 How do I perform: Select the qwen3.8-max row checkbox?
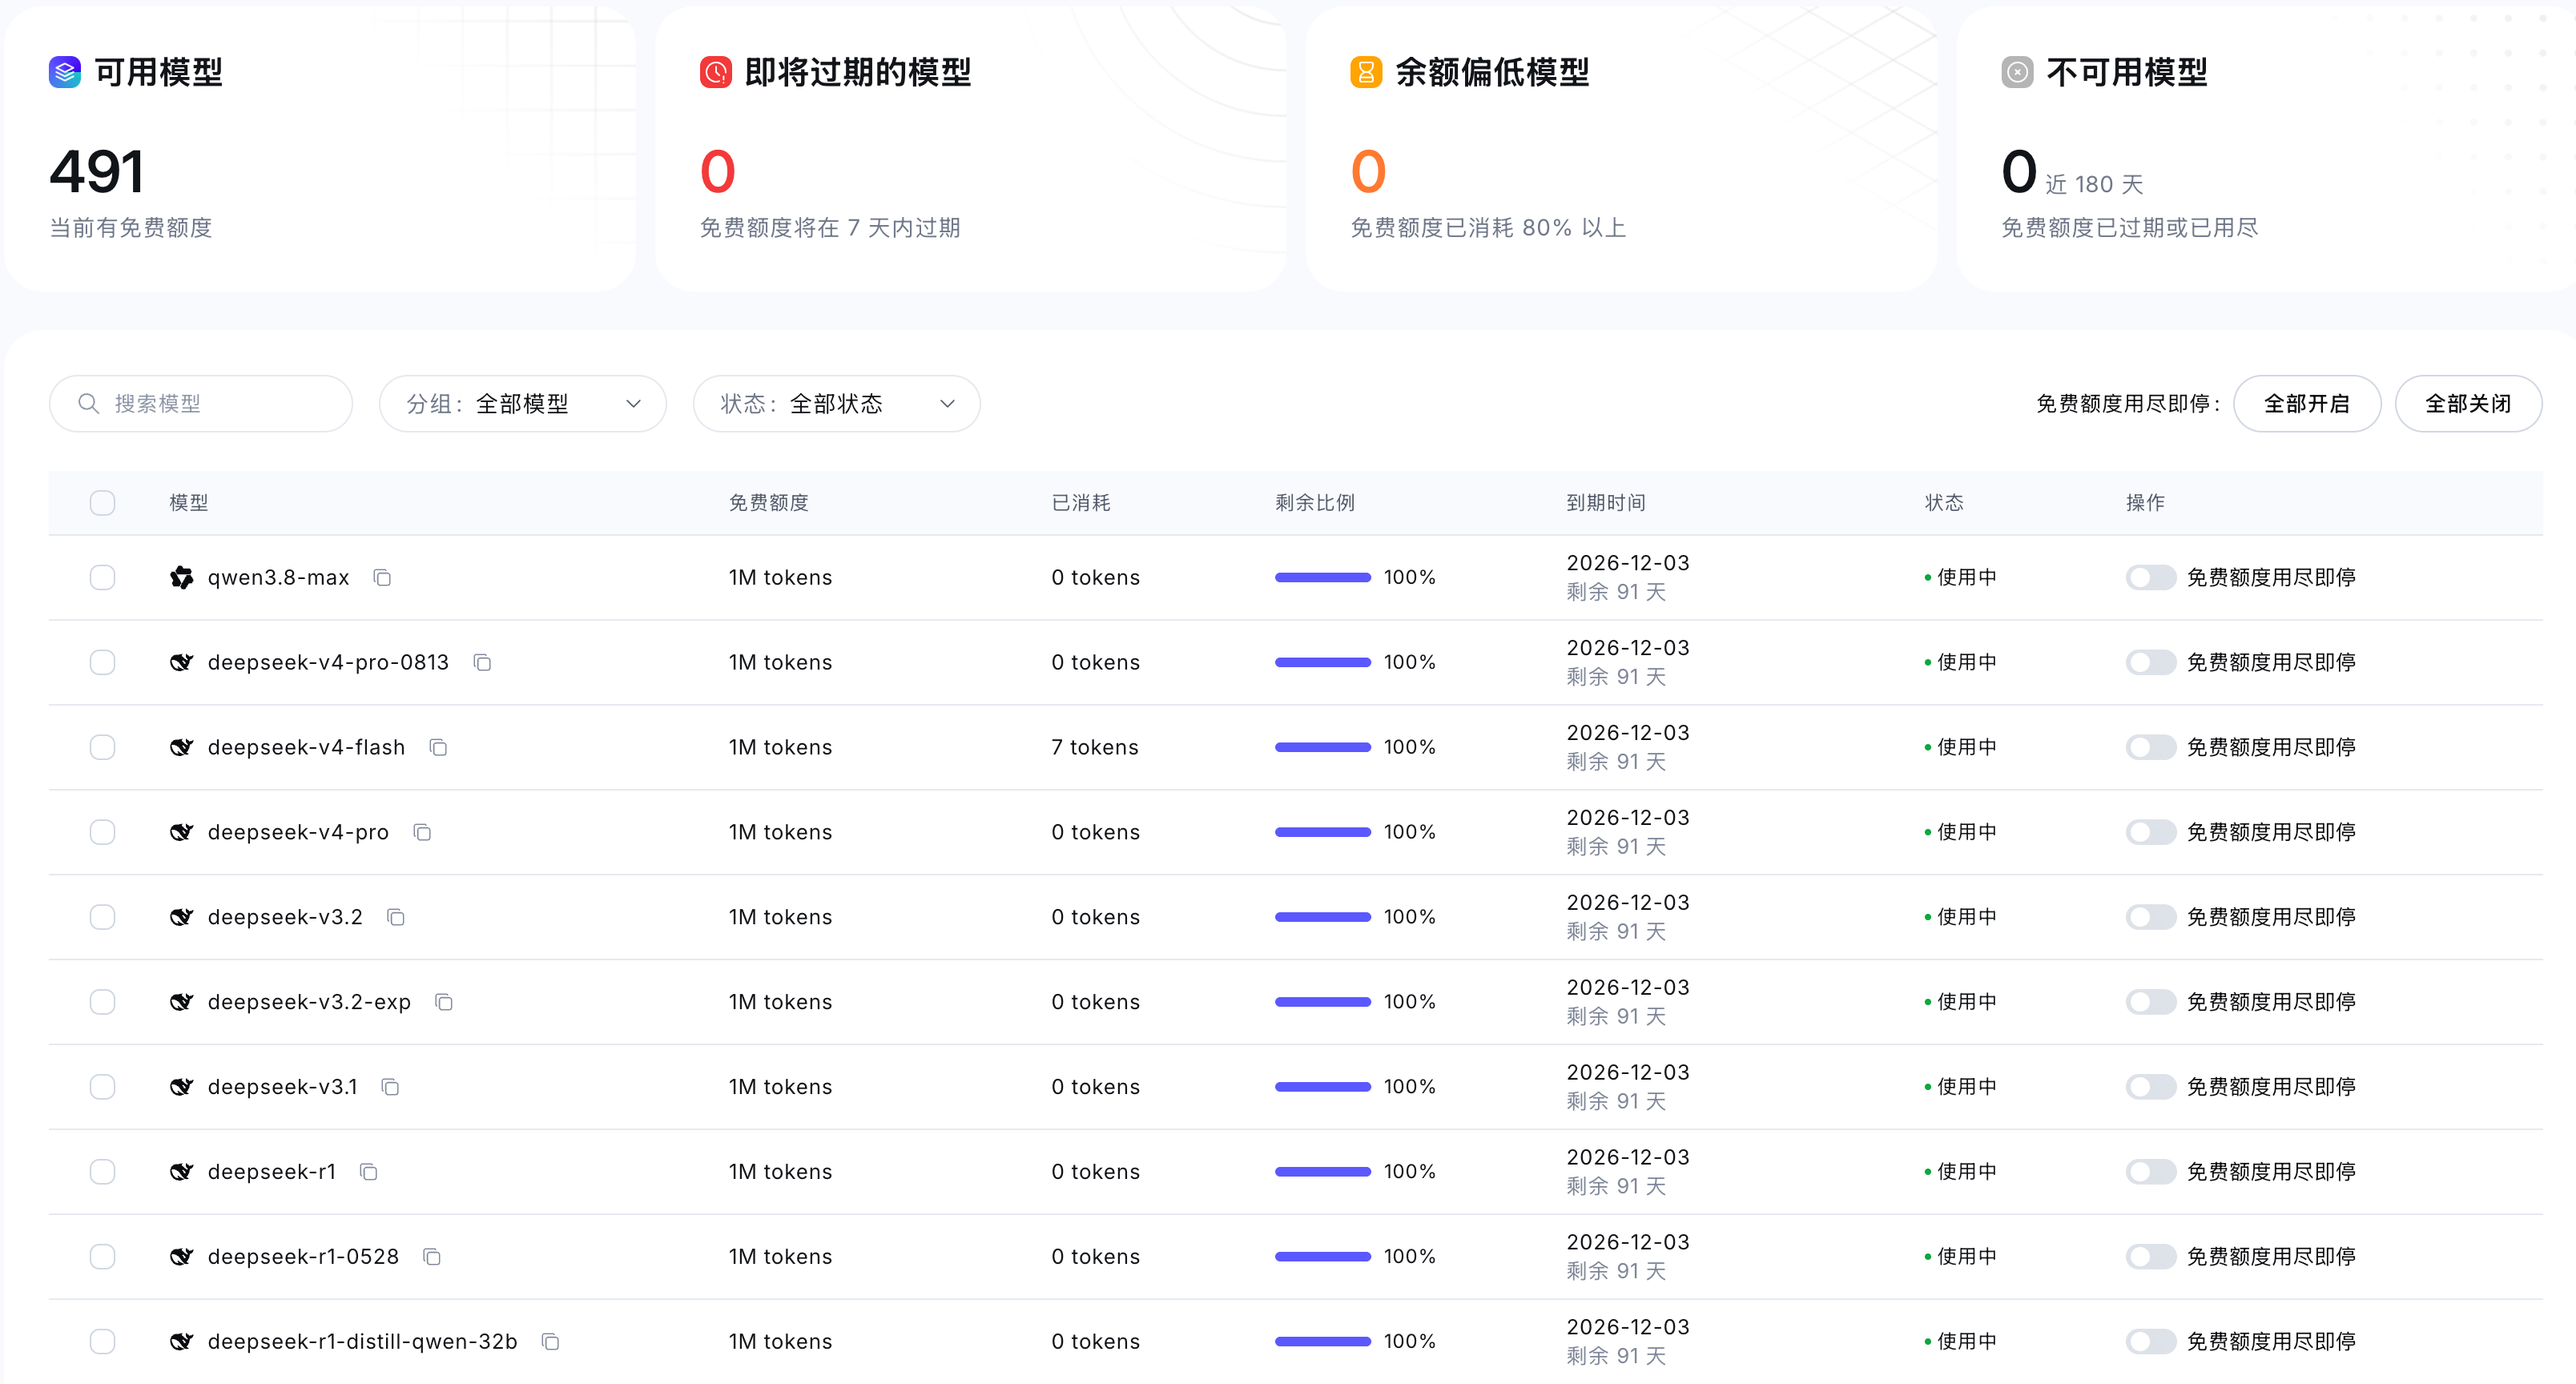[102, 578]
